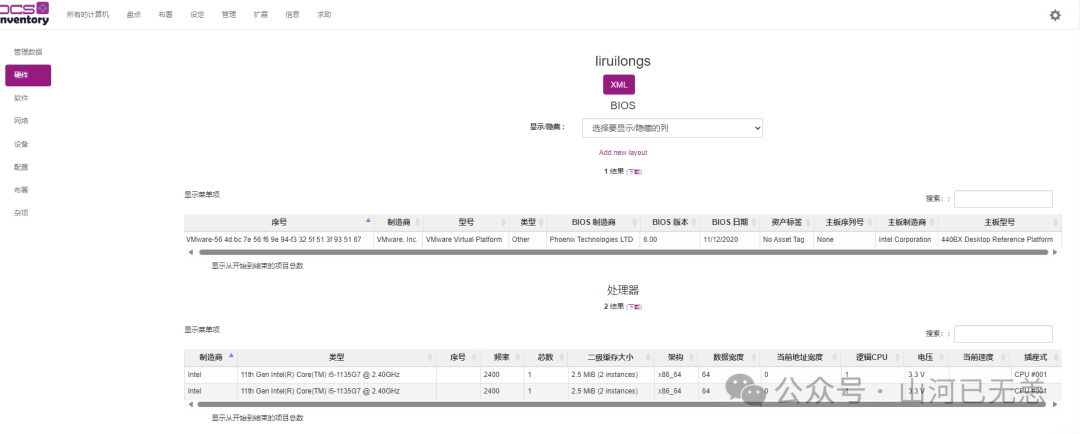This screenshot has height=434, width=1080.
Task: Sort by 主板制造商 column arrows
Action: (x=931, y=223)
